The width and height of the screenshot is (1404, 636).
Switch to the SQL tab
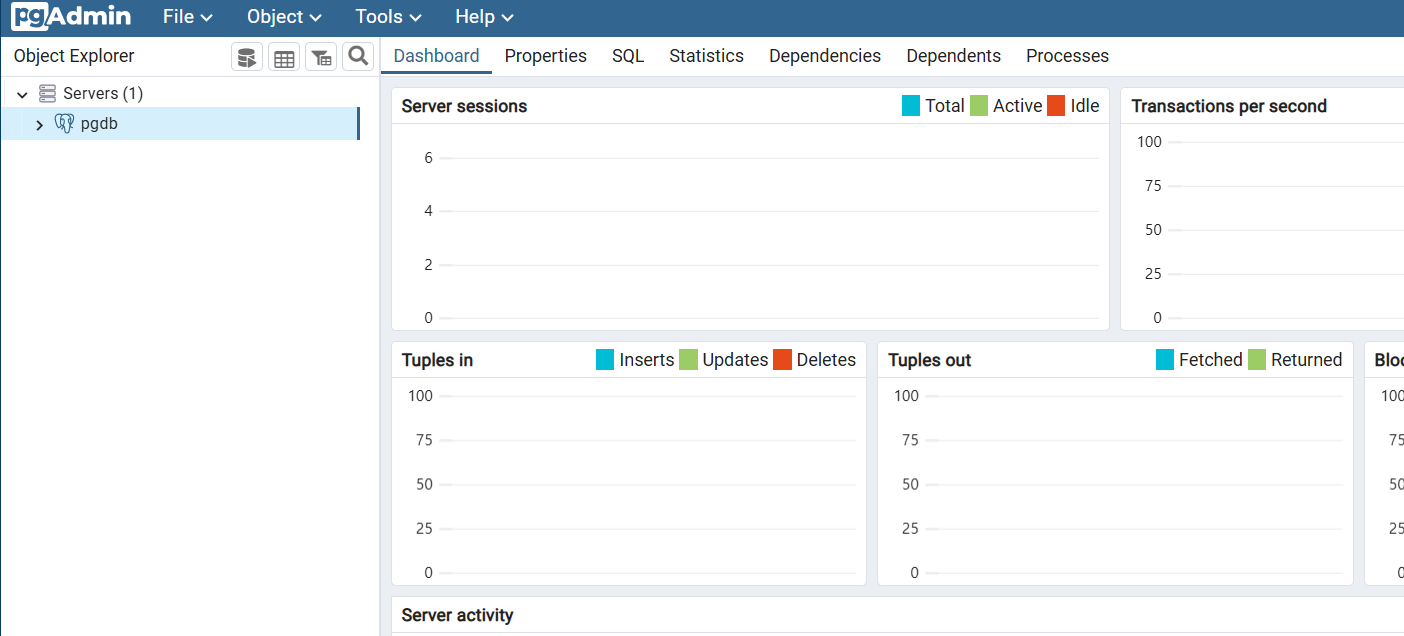(x=628, y=56)
